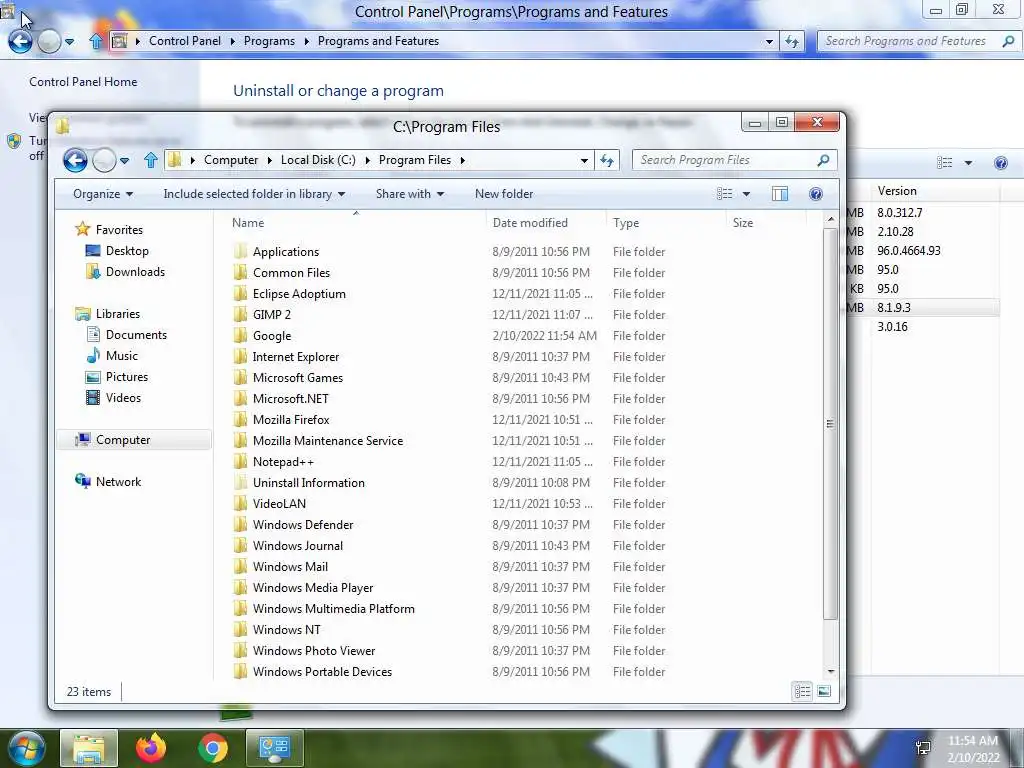
Task: Select Common Files folder
Action: (291, 272)
